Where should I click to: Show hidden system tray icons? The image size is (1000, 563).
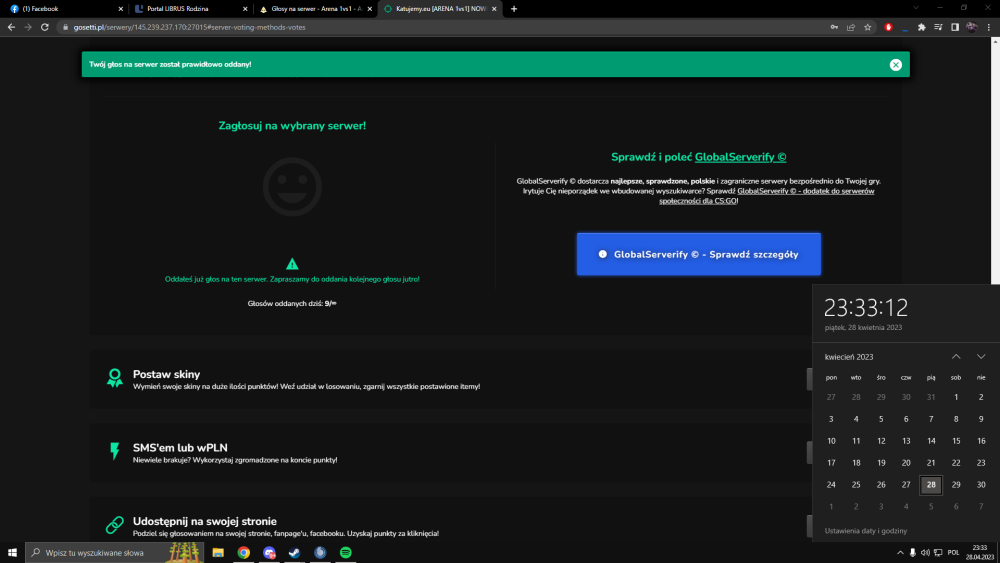(900, 553)
